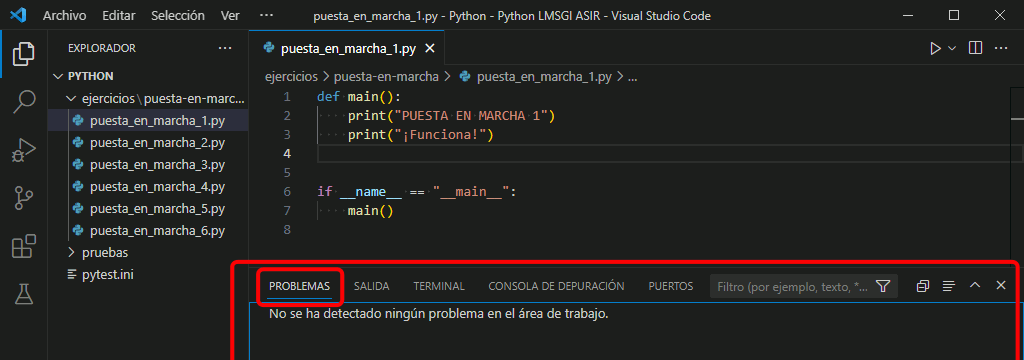Screen dimensions: 1024x360
Task: Select the puesta_en_marcha_1.py editor tab
Action: [x=346, y=48]
